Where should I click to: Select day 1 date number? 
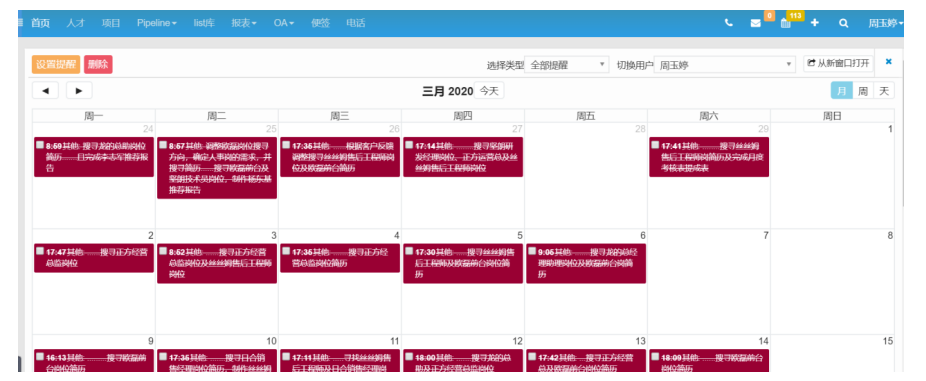(891, 129)
